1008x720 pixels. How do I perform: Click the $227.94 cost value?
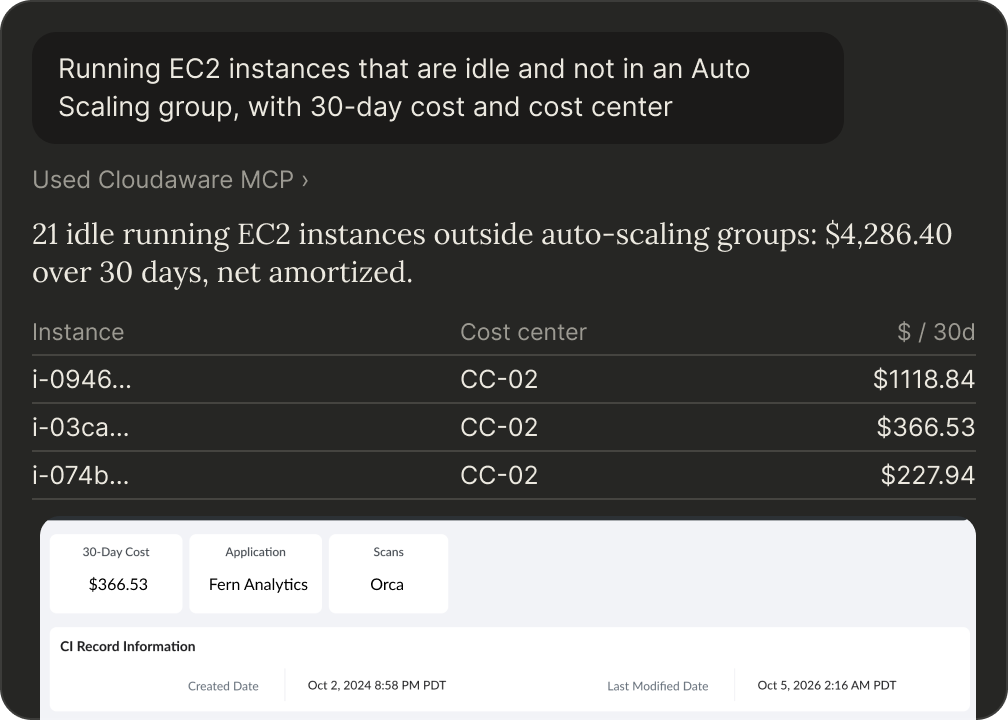pyautogui.click(x=928, y=475)
